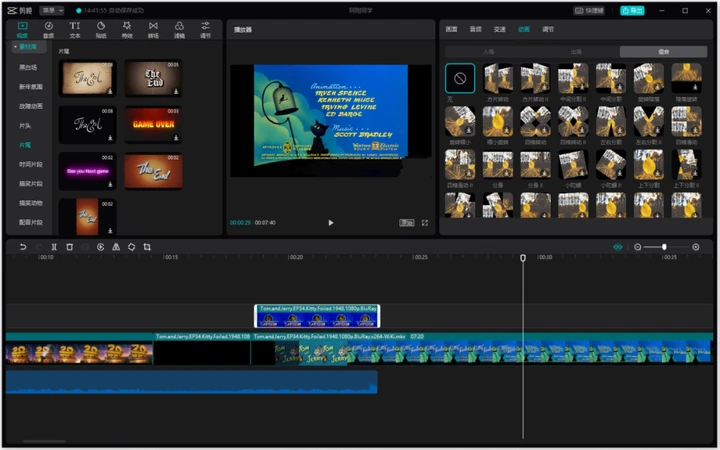
Task: Click the timeline zoom slider handle
Action: coord(664,247)
